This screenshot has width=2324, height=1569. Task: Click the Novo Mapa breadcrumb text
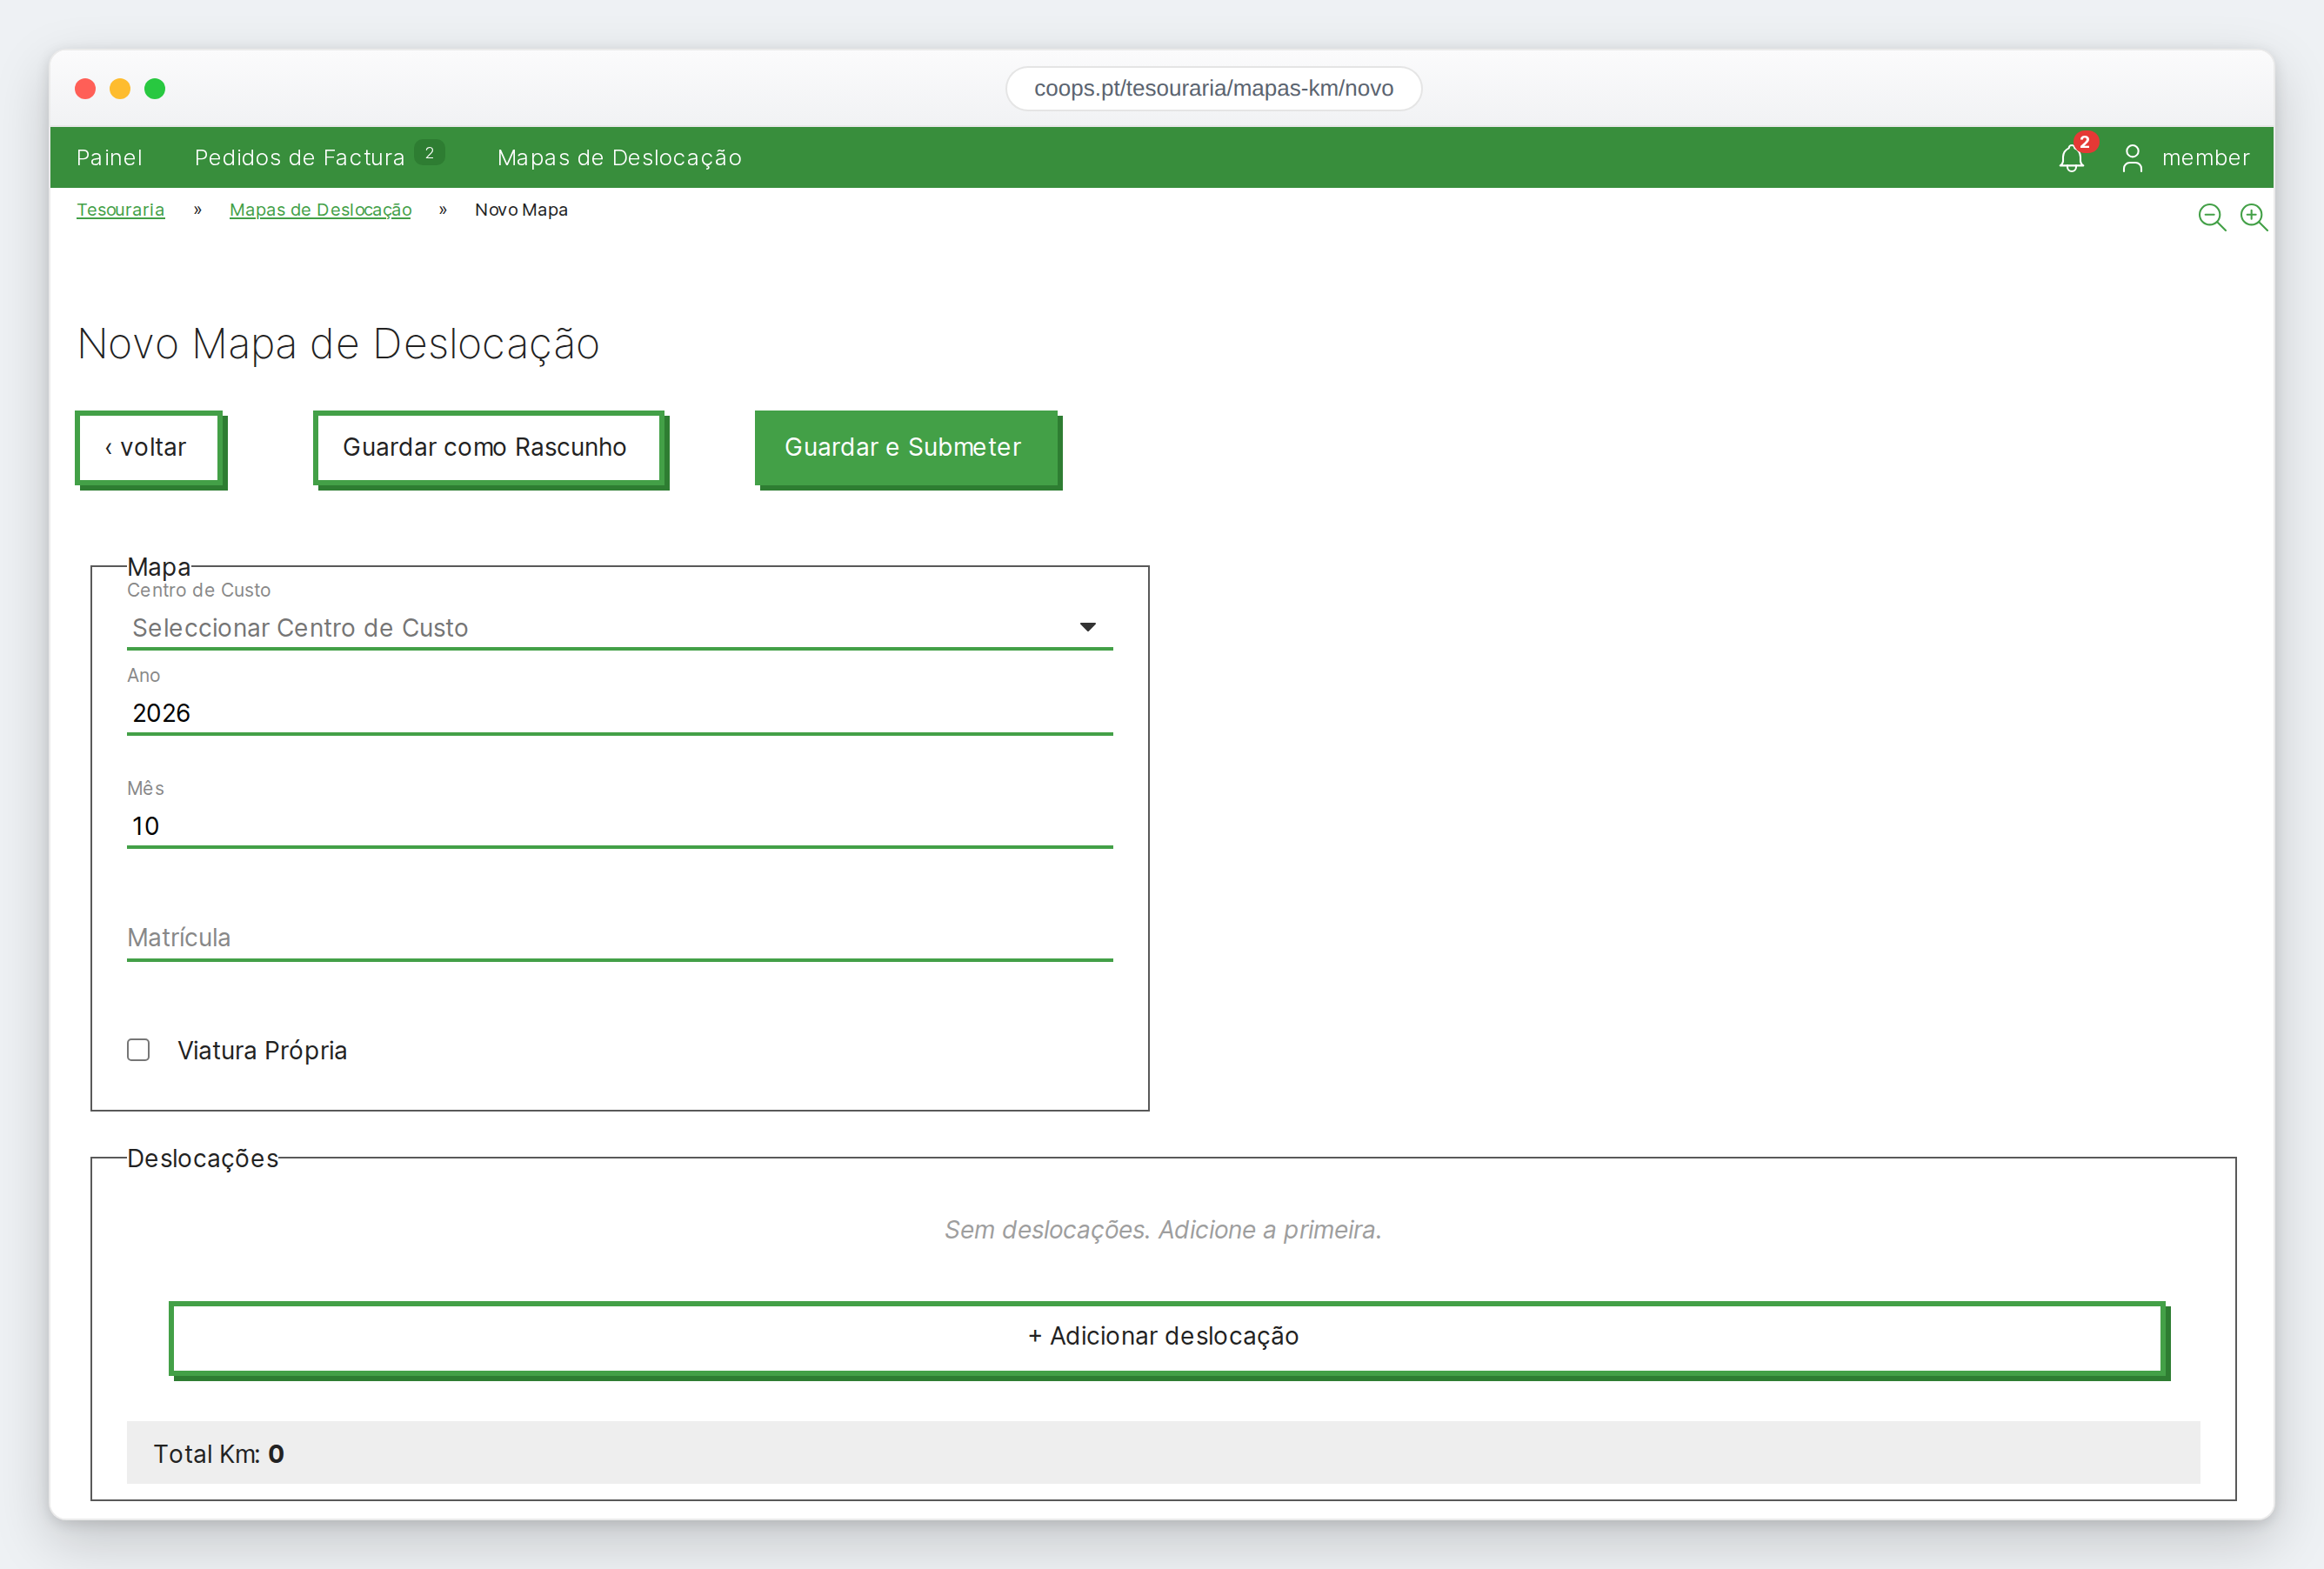(521, 209)
